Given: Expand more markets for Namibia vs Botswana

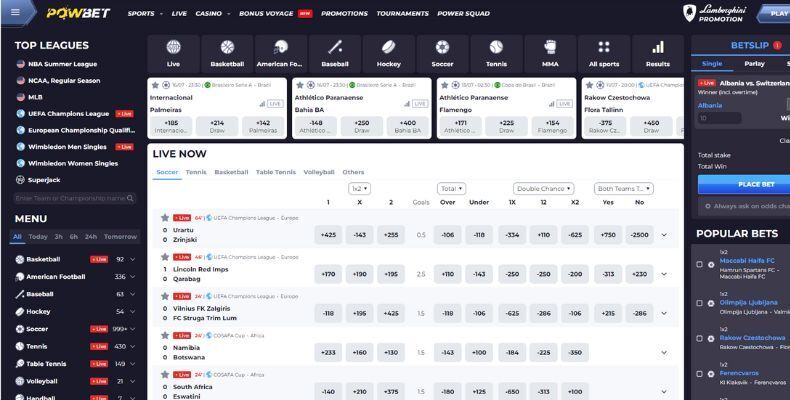Looking at the screenshot, I should (x=664, y=353).
